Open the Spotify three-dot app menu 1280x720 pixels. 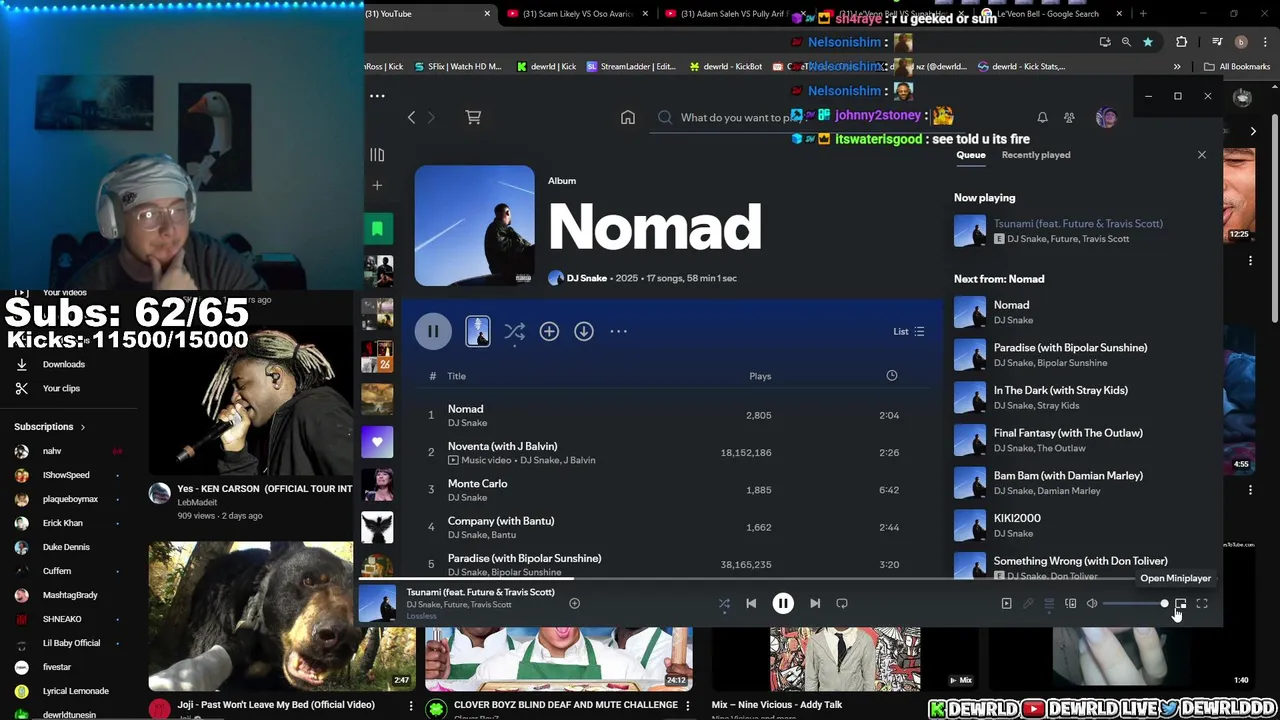pos(377,96)
